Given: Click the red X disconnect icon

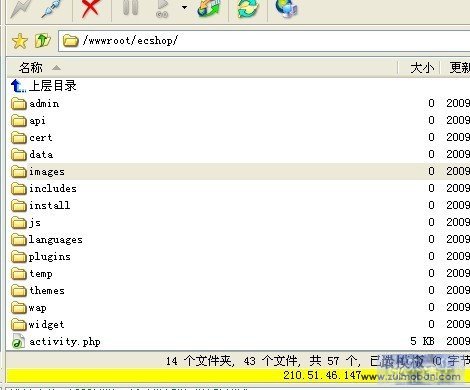Looking at the screenshot, I should pos(90,8).
